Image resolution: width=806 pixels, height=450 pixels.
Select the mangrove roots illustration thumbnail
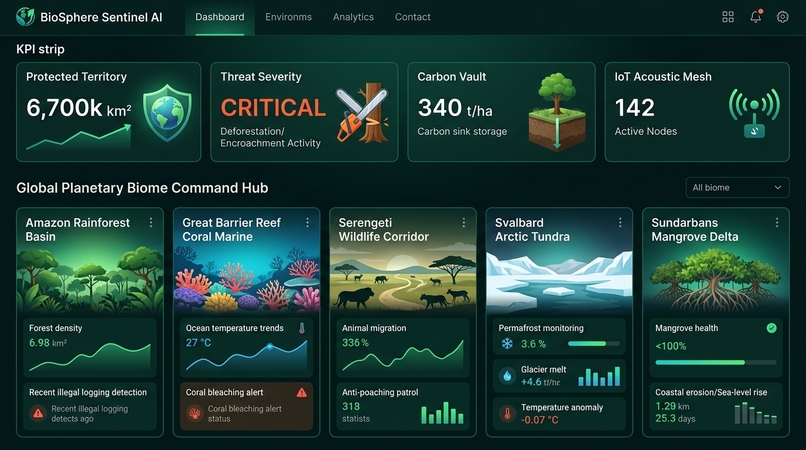(716, 280)
